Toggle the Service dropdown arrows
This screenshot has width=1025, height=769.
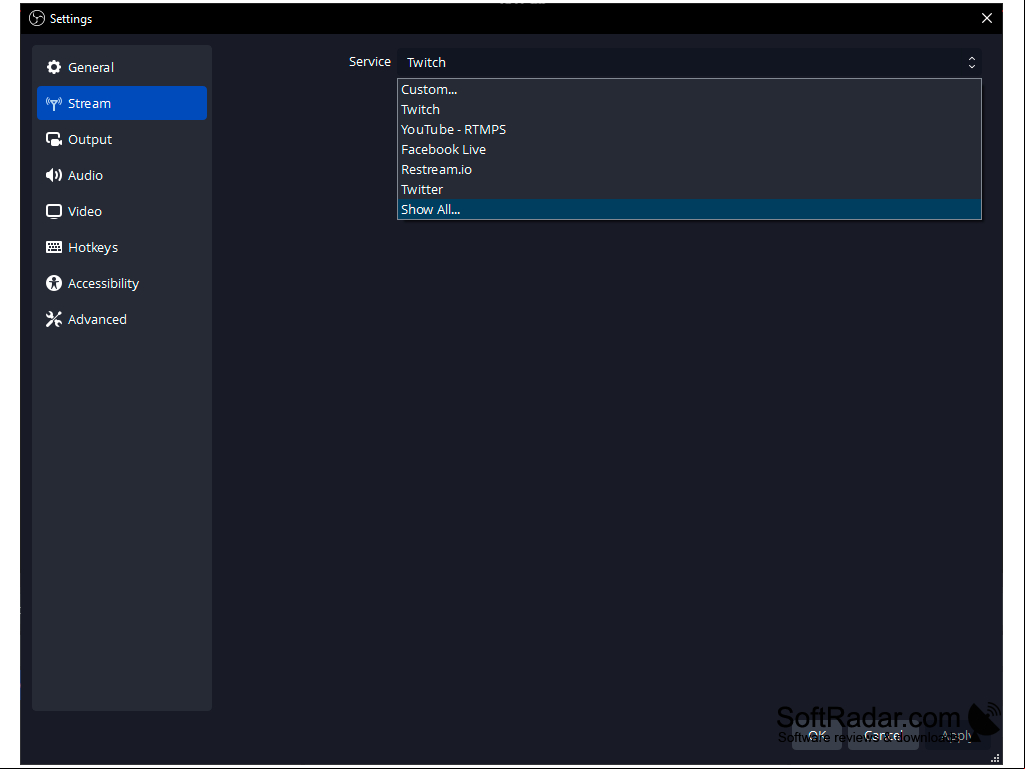pyautogui.click(x=971, y=62)
